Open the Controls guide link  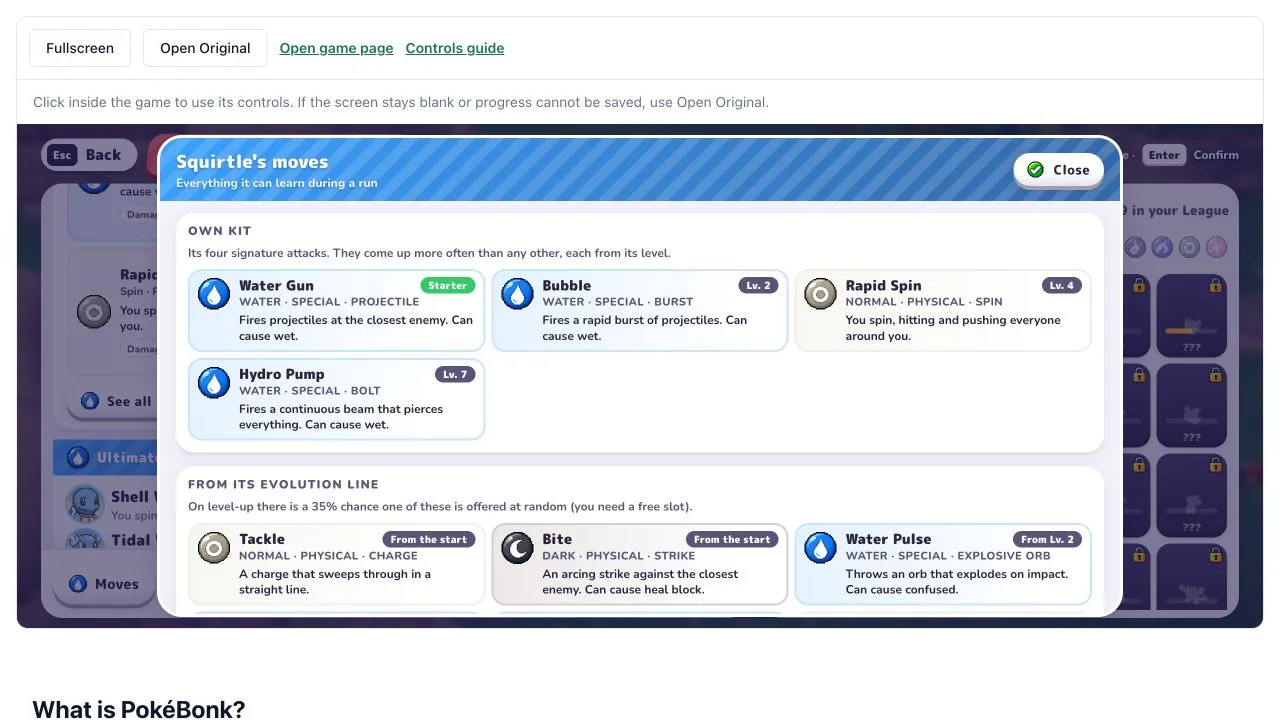click(455, 48)
